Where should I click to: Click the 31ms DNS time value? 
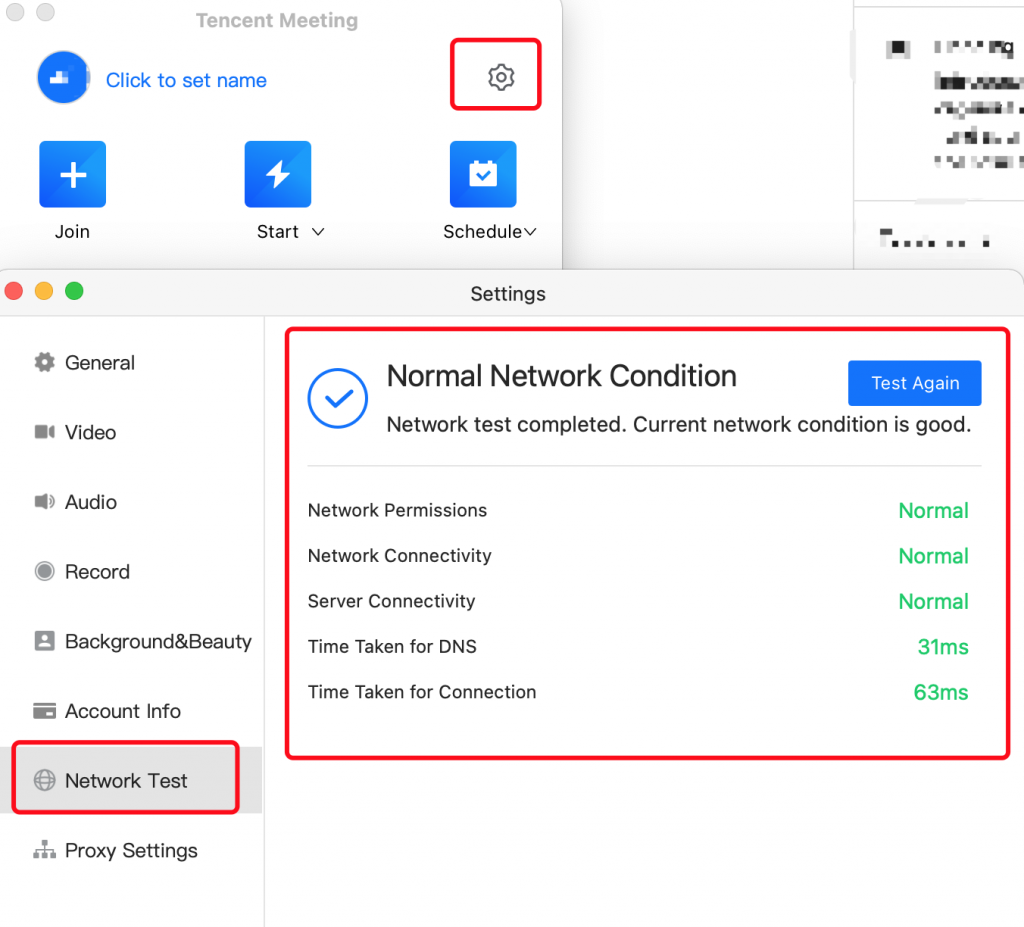[x=942, y=647]
